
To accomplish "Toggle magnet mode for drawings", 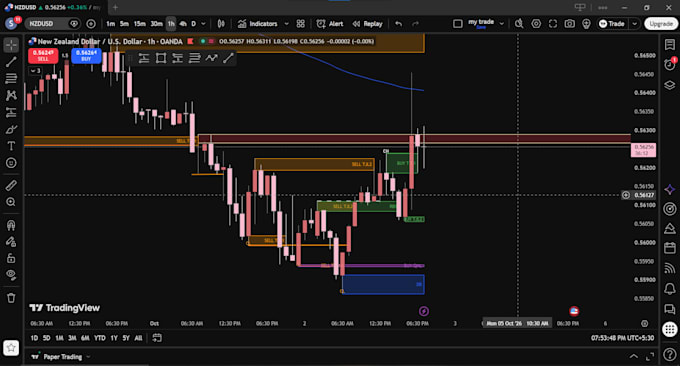I will (11, 225).
